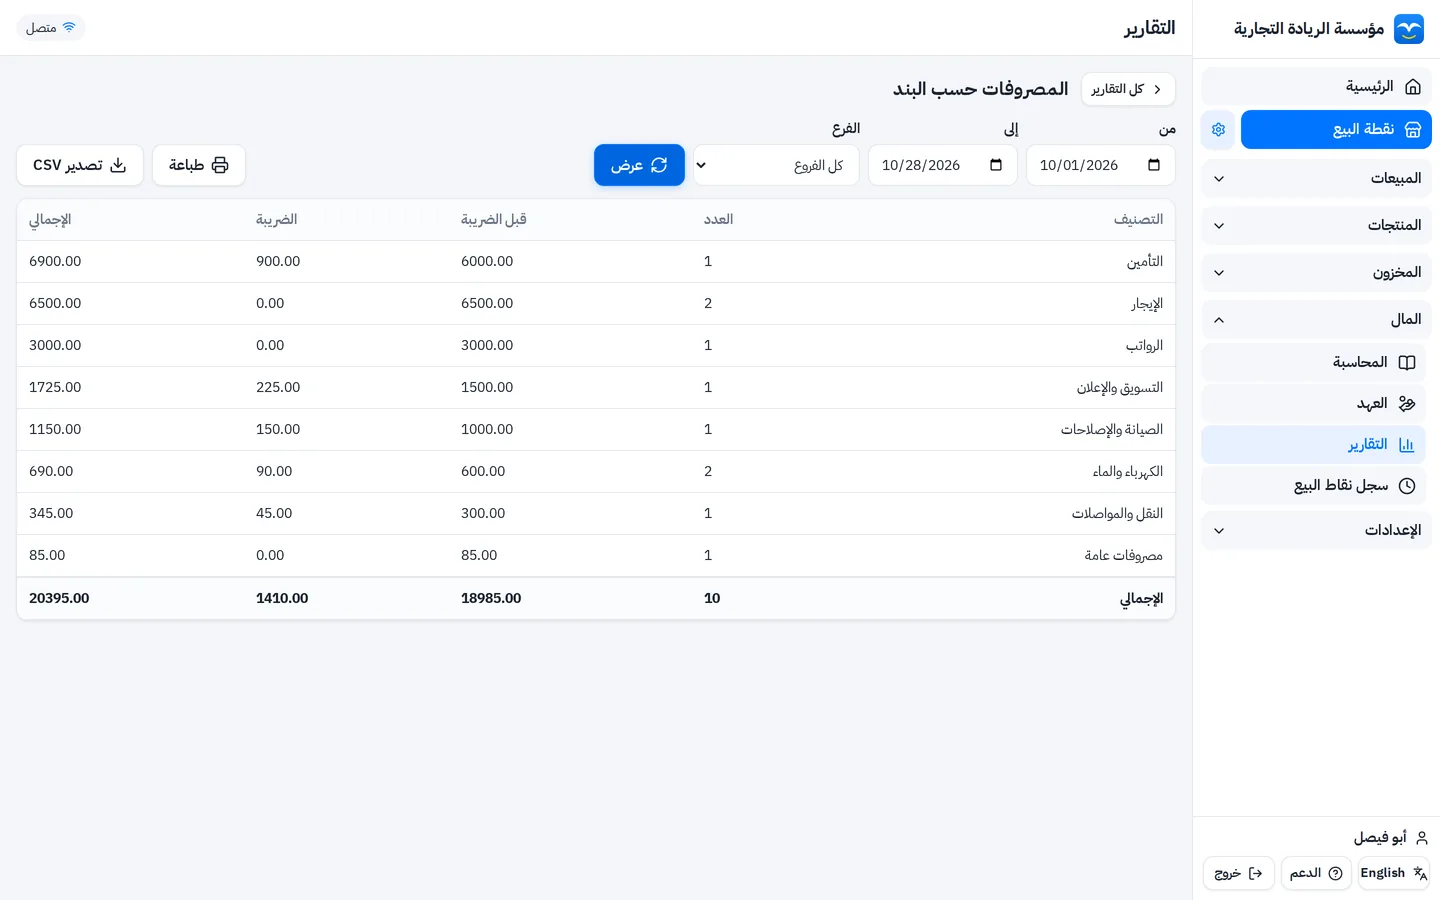Click the 6900.00 total cell
This screenshot has height=900, width=1440.
pyautogui.click(x=55, y=262)
